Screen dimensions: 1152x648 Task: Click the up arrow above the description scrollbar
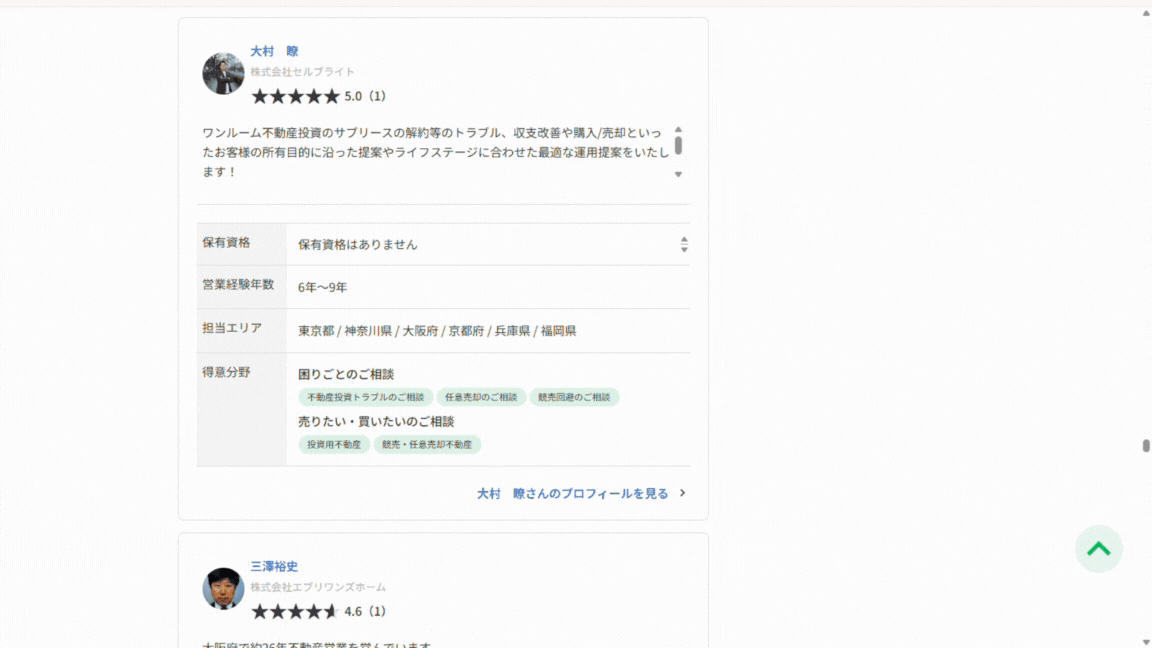point(678,129)
